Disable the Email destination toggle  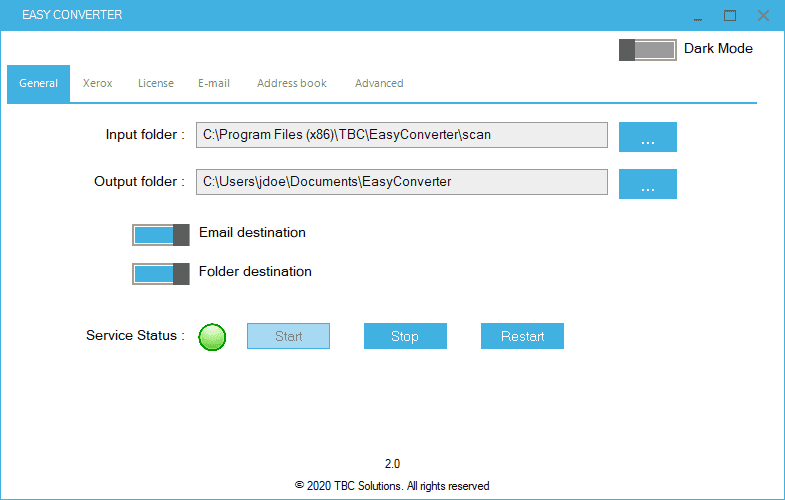[160, 234]
